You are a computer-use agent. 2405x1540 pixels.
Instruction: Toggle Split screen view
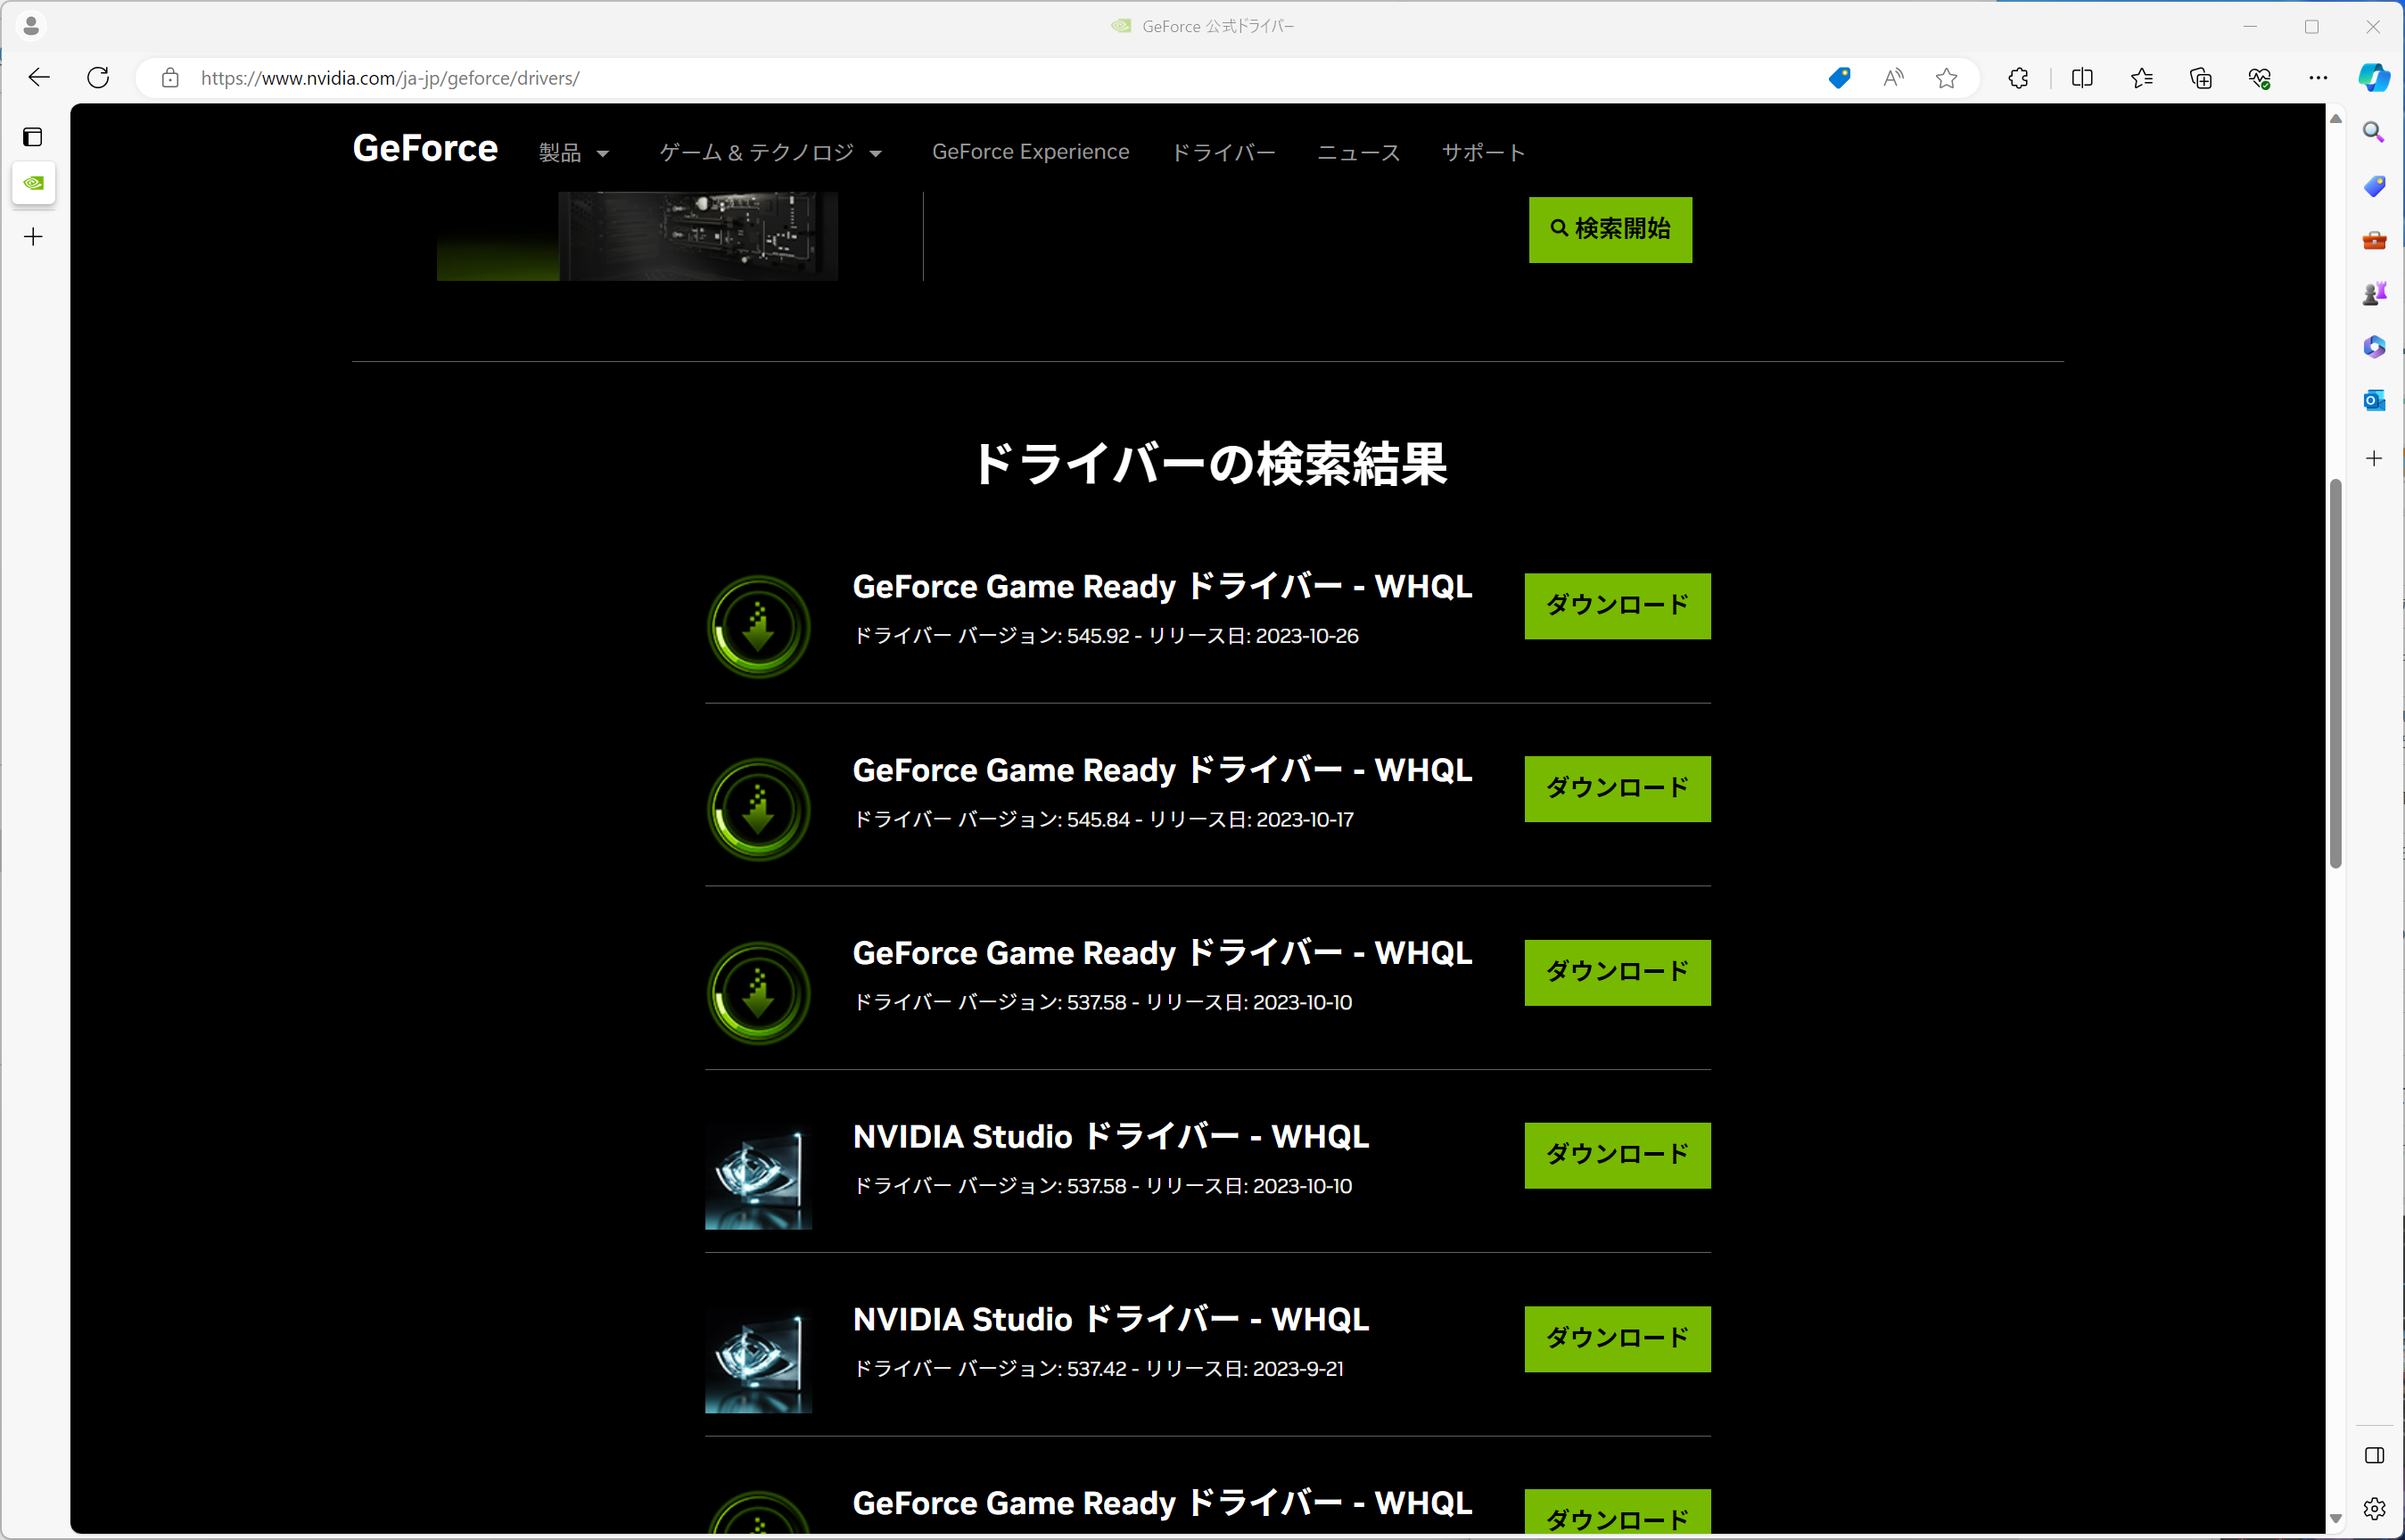2082,78
